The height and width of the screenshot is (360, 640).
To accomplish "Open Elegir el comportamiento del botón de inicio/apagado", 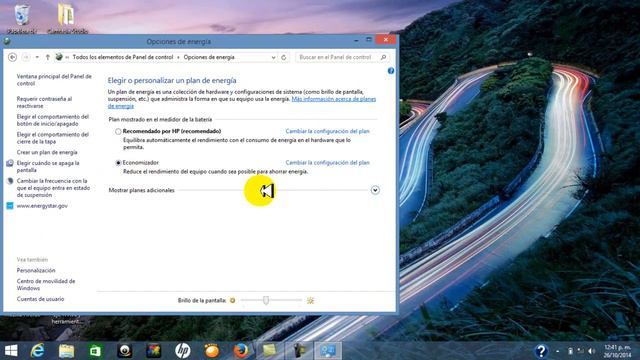I will pos(53,120).
